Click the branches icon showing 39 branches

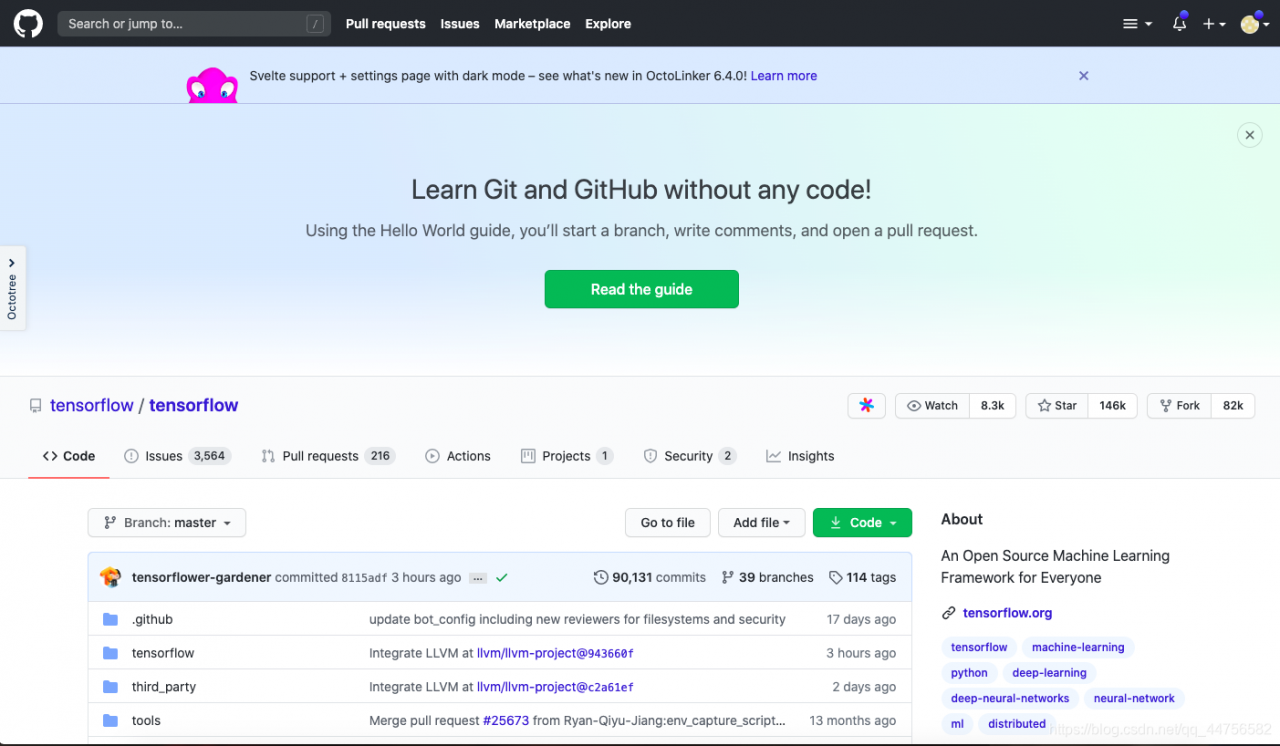(x=727, y=577)
